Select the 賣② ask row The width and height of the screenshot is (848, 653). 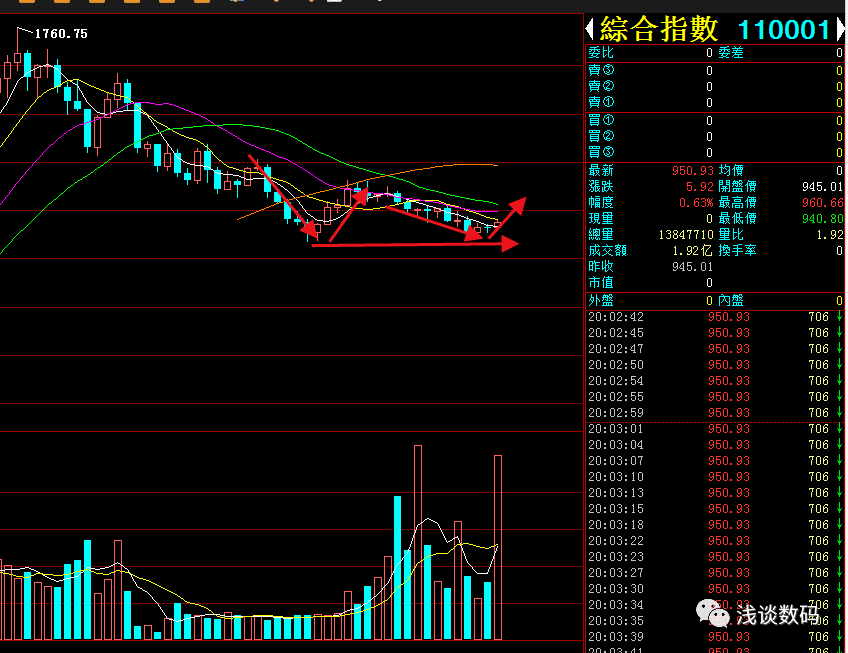point(715,87)
